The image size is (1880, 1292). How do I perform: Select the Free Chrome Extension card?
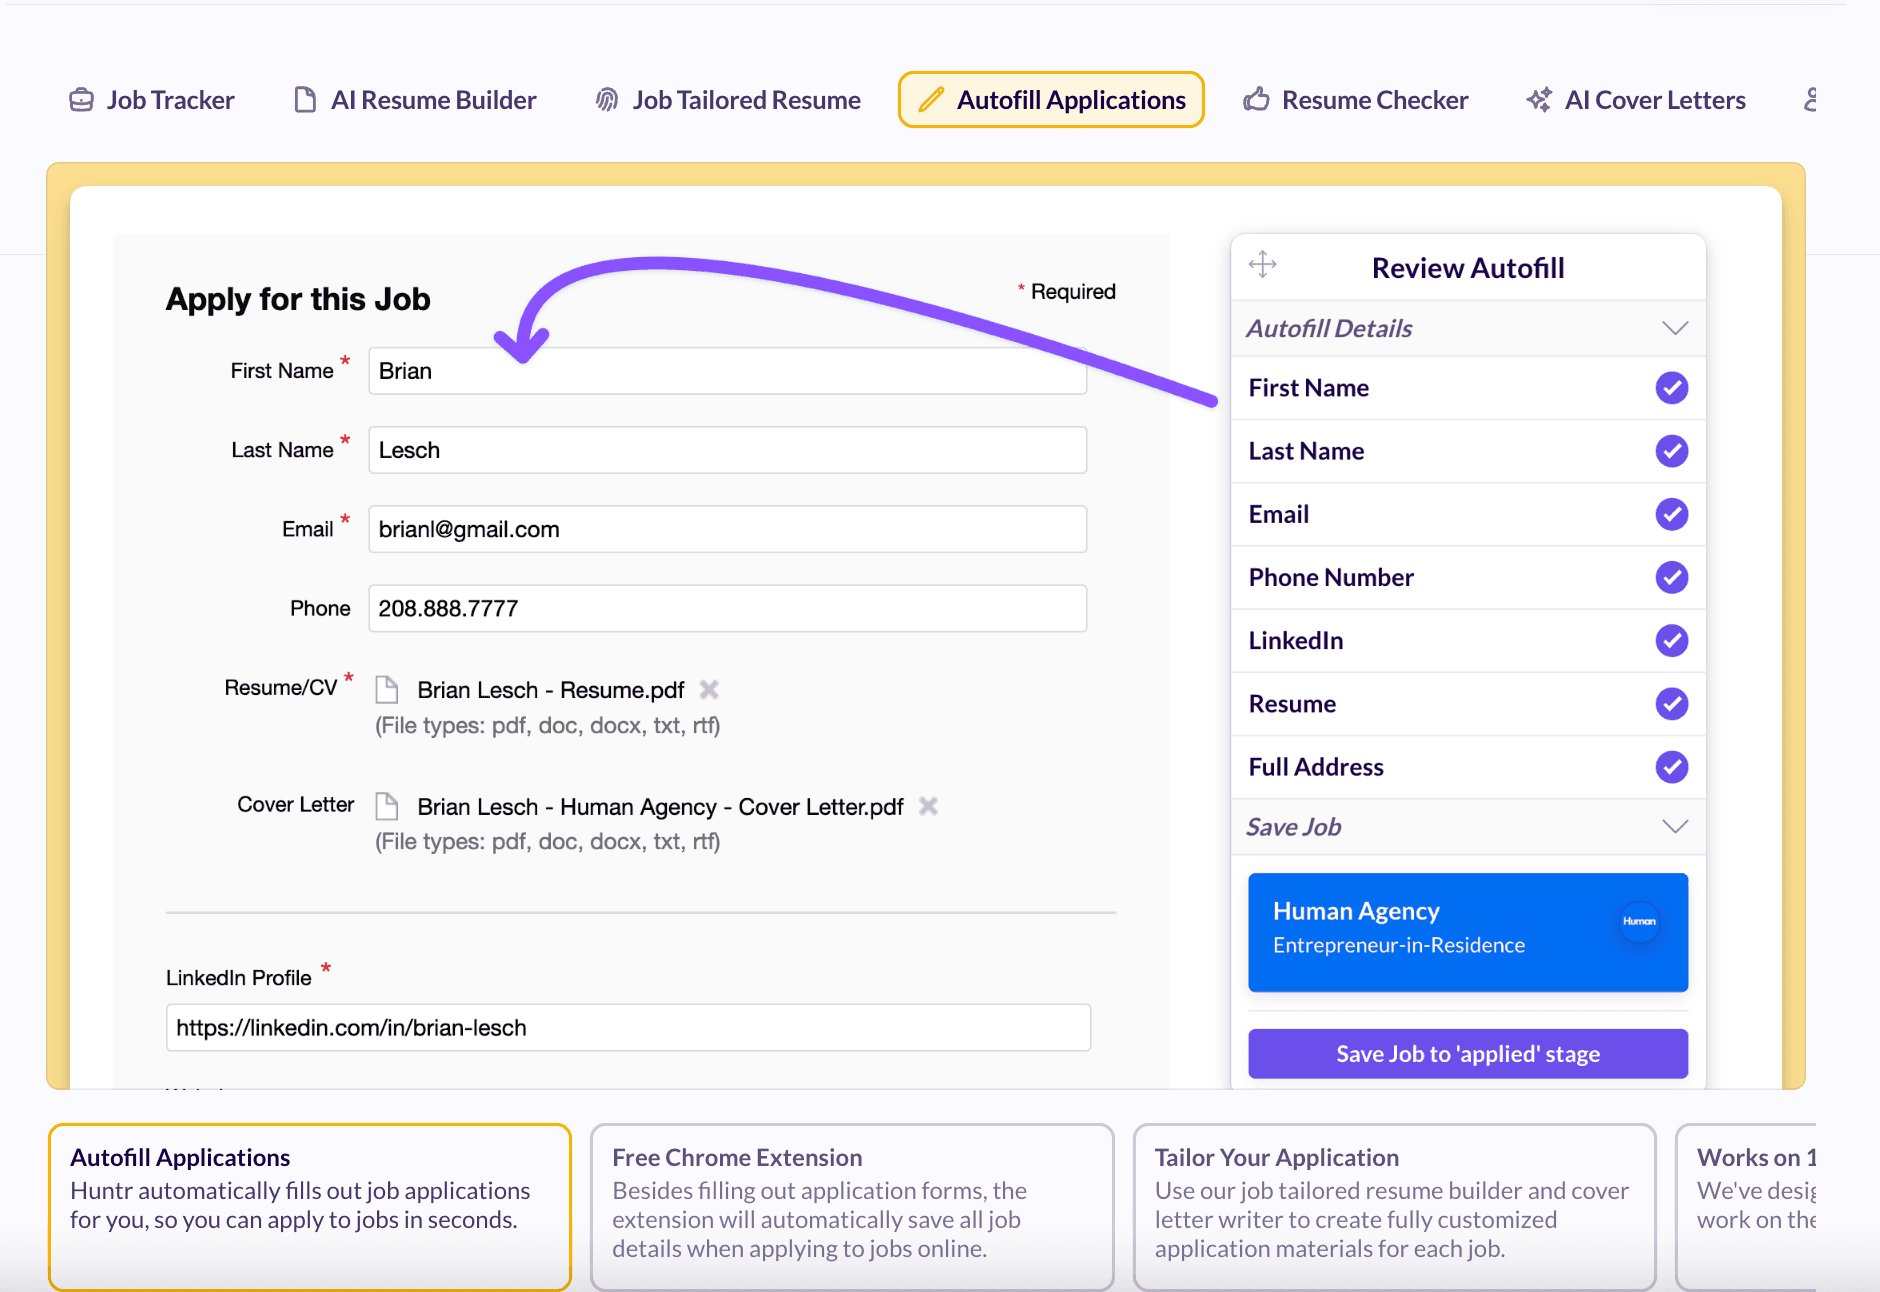coord(851,1203)
